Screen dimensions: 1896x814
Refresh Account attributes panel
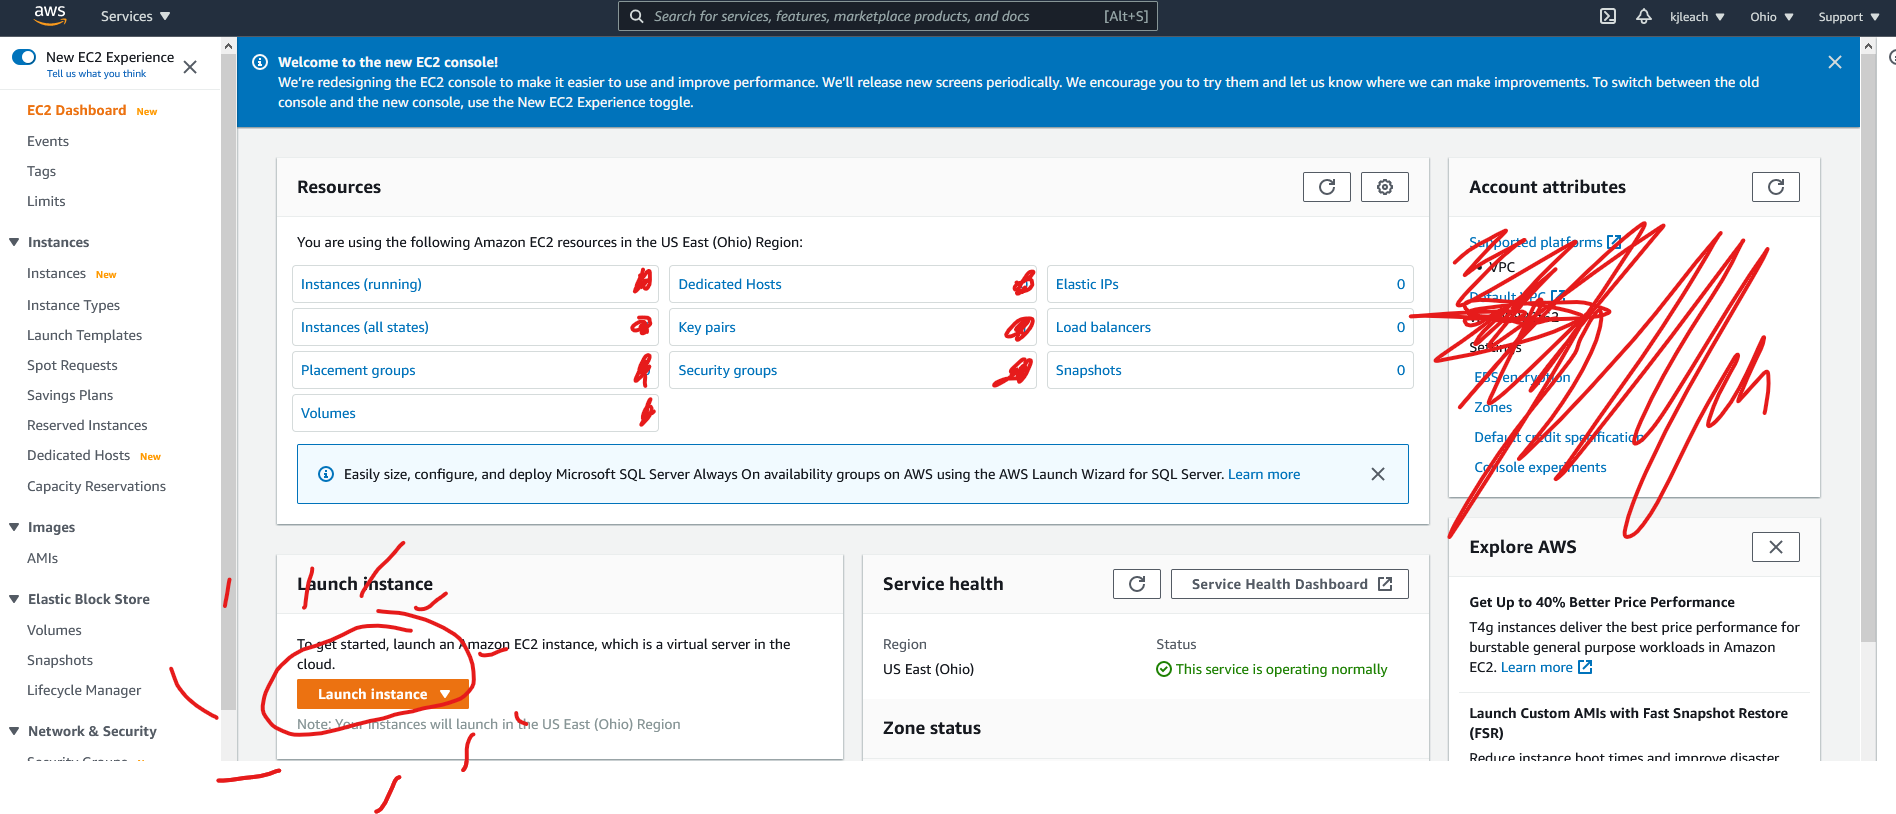[x=1776, y=187]
